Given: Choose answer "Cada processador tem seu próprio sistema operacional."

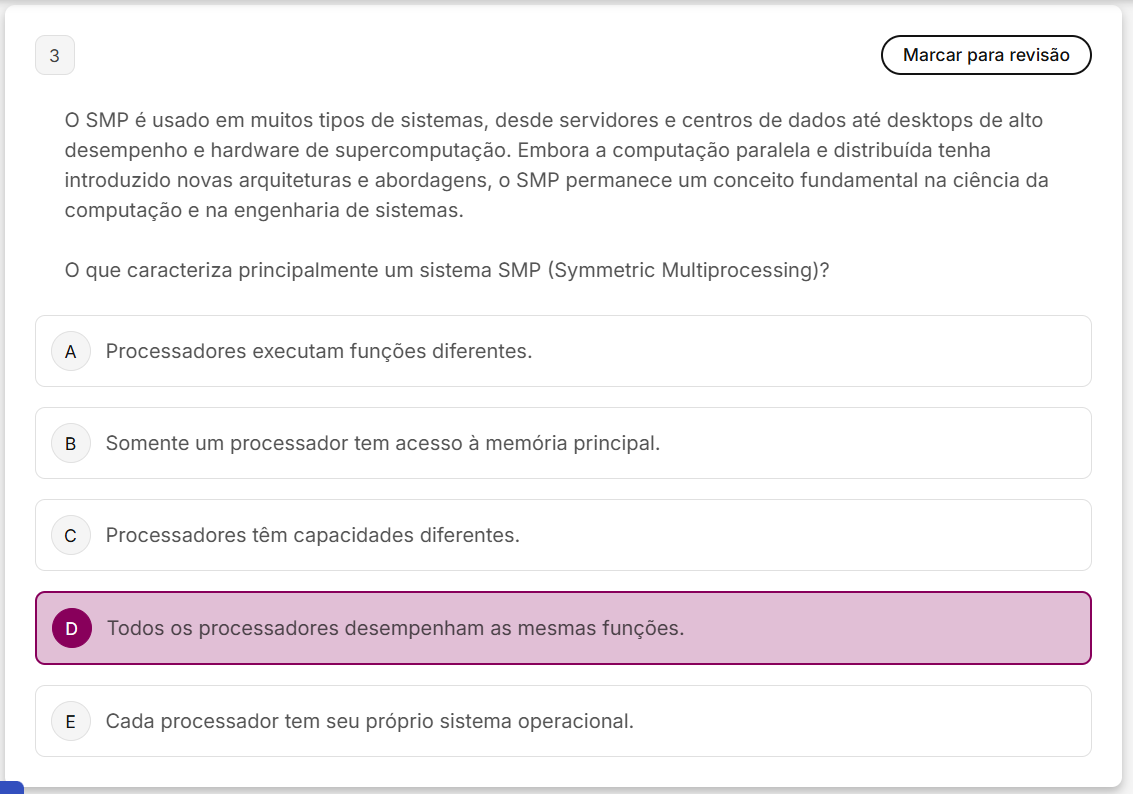Looking at the screenshot, I should point(370,721).
